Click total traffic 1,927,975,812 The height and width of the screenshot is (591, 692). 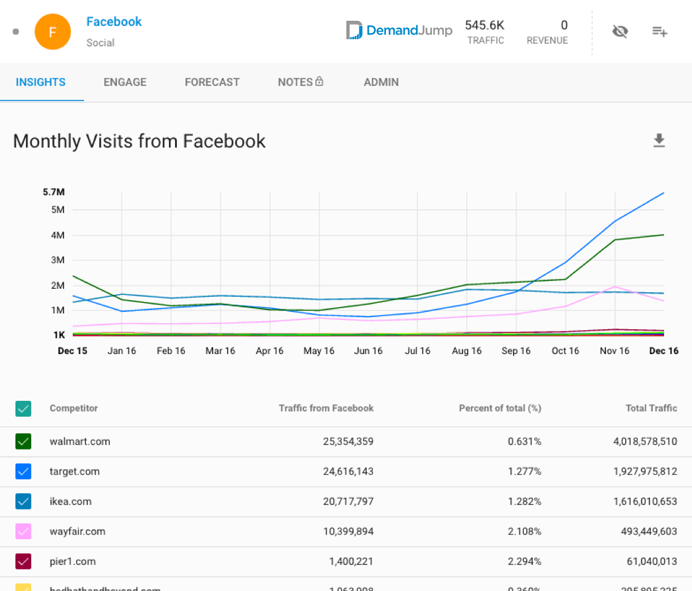[x=645, y=471]
